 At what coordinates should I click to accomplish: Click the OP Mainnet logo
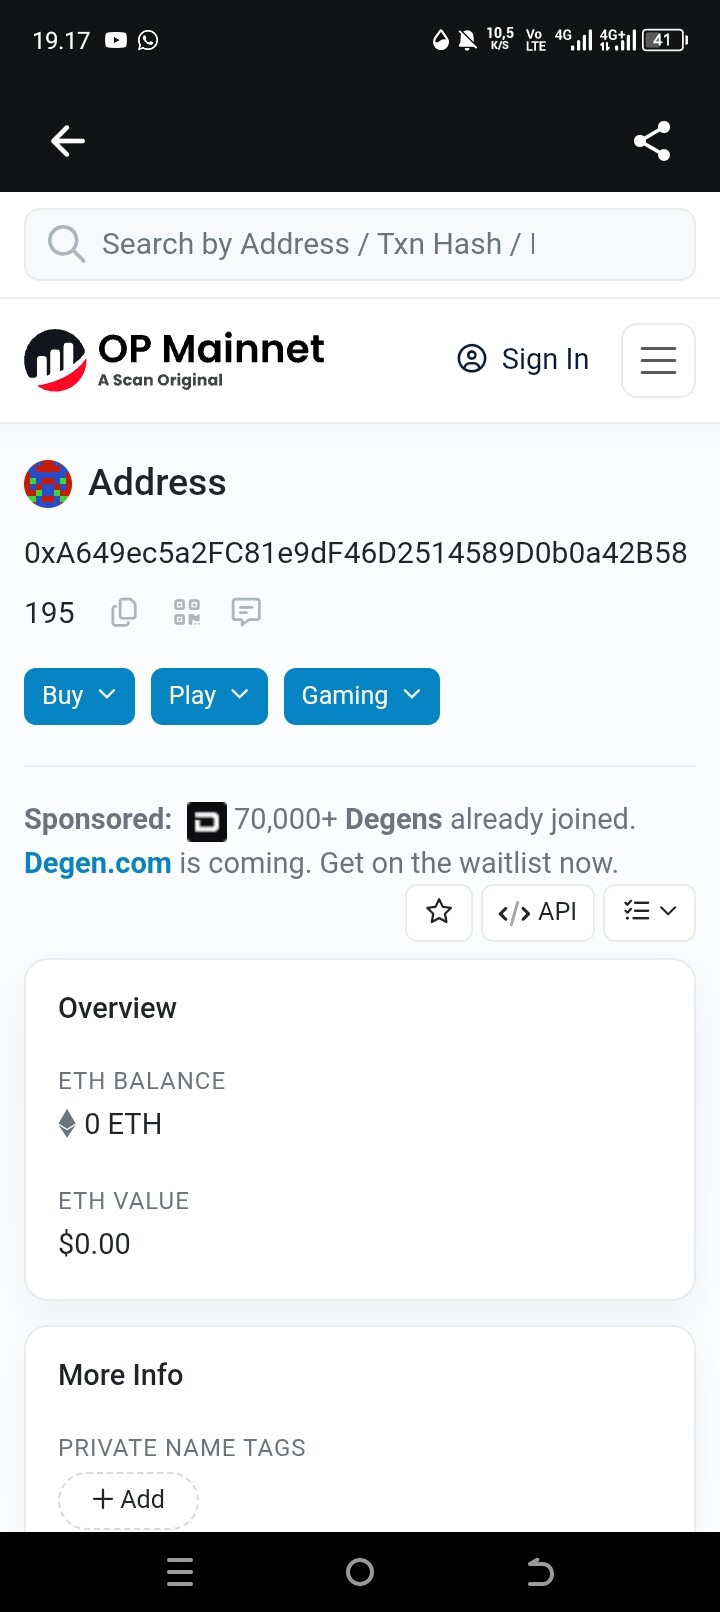point(174,360)
